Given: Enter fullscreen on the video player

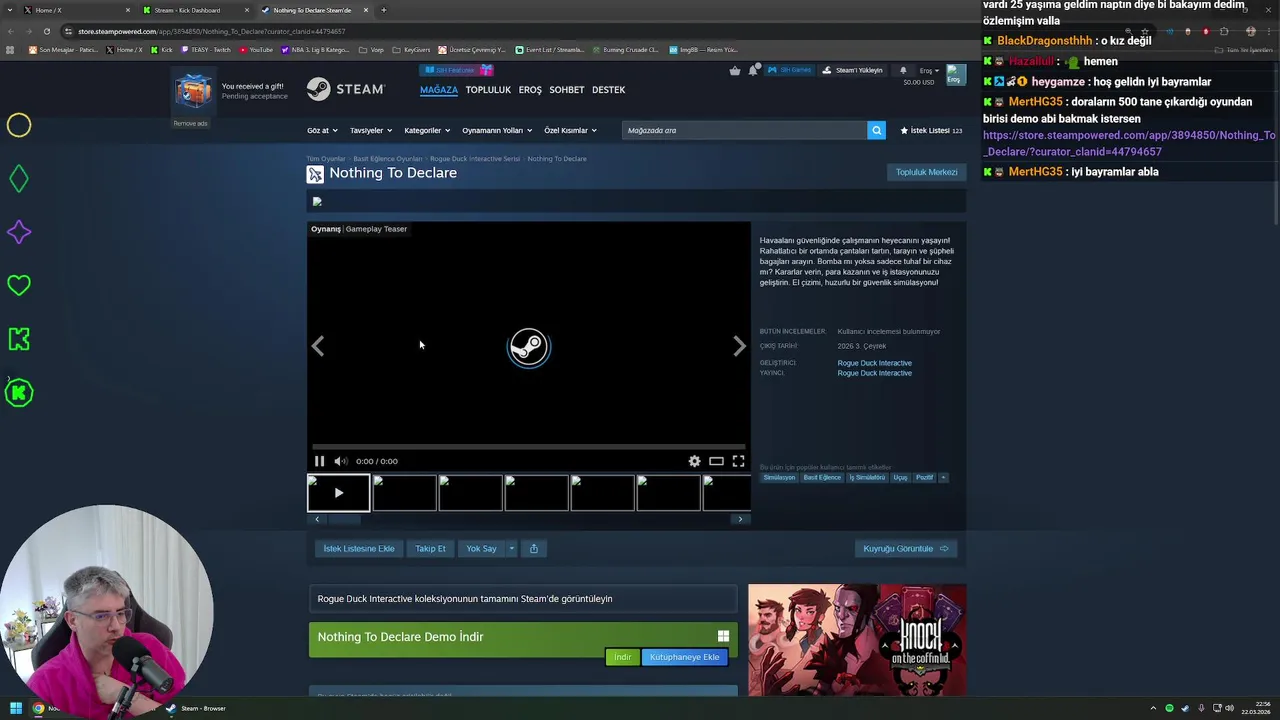Looking at the screenshot, I should [x=738, y=461].
